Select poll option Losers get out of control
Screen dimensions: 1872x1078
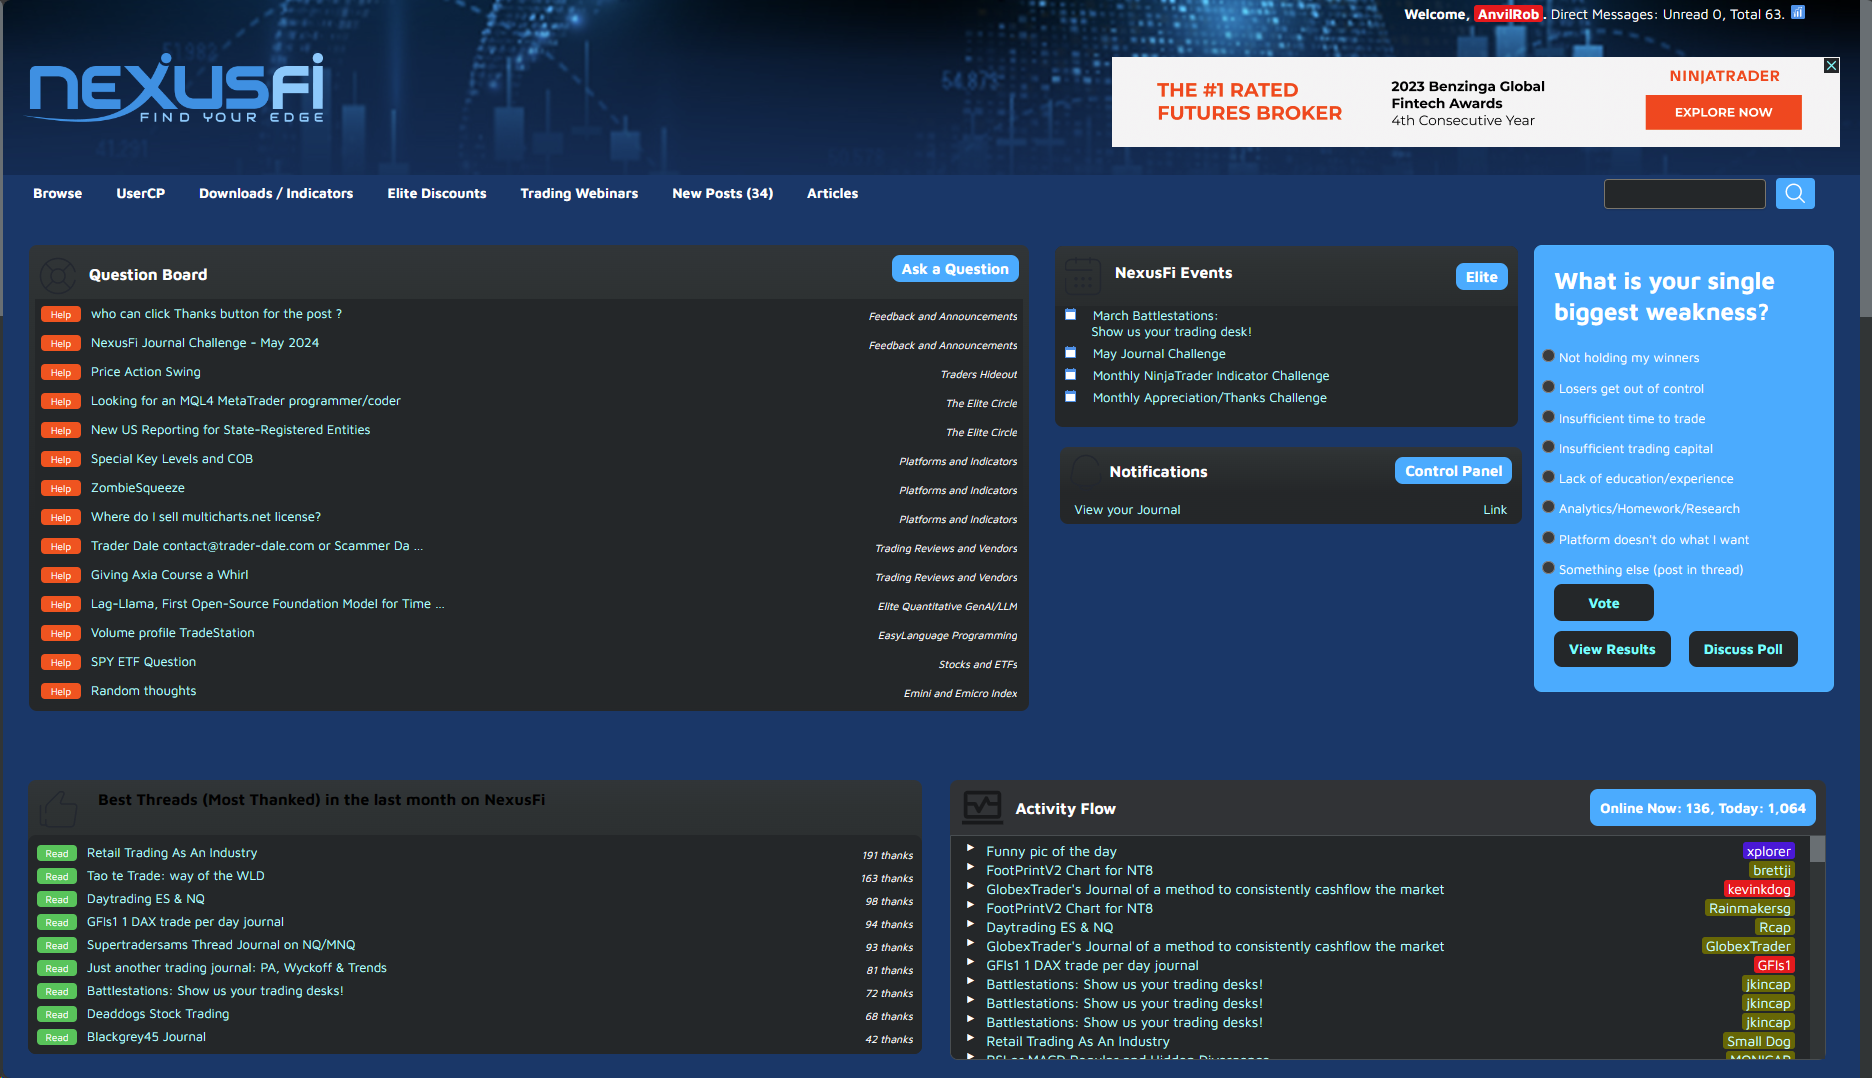(1548, 387)
